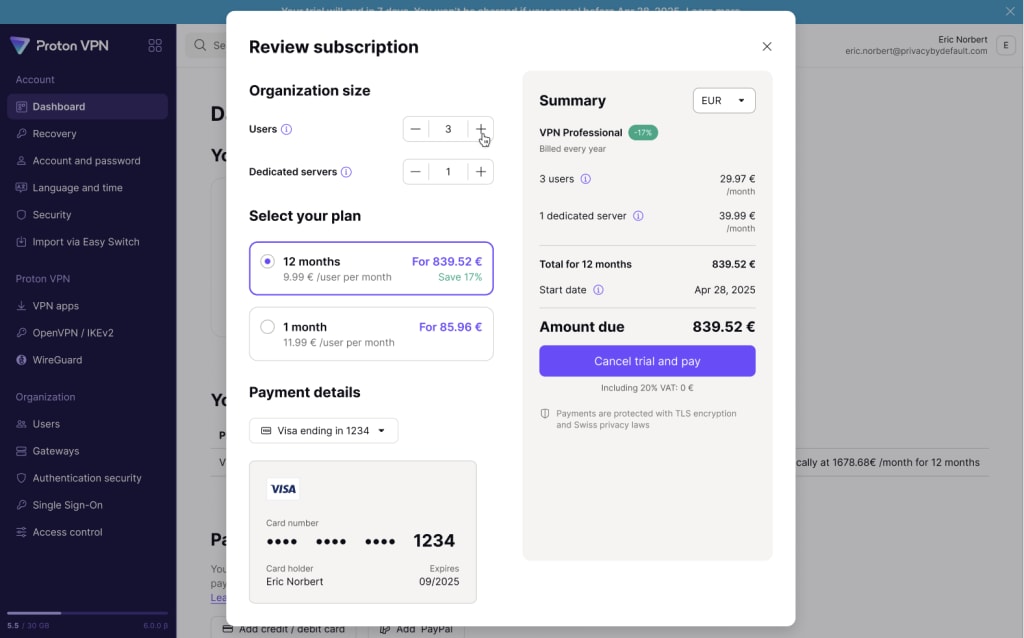Click the Amount due 839.52 € value
Viewport: 1024px width, 638px height.
coord(724,327)
